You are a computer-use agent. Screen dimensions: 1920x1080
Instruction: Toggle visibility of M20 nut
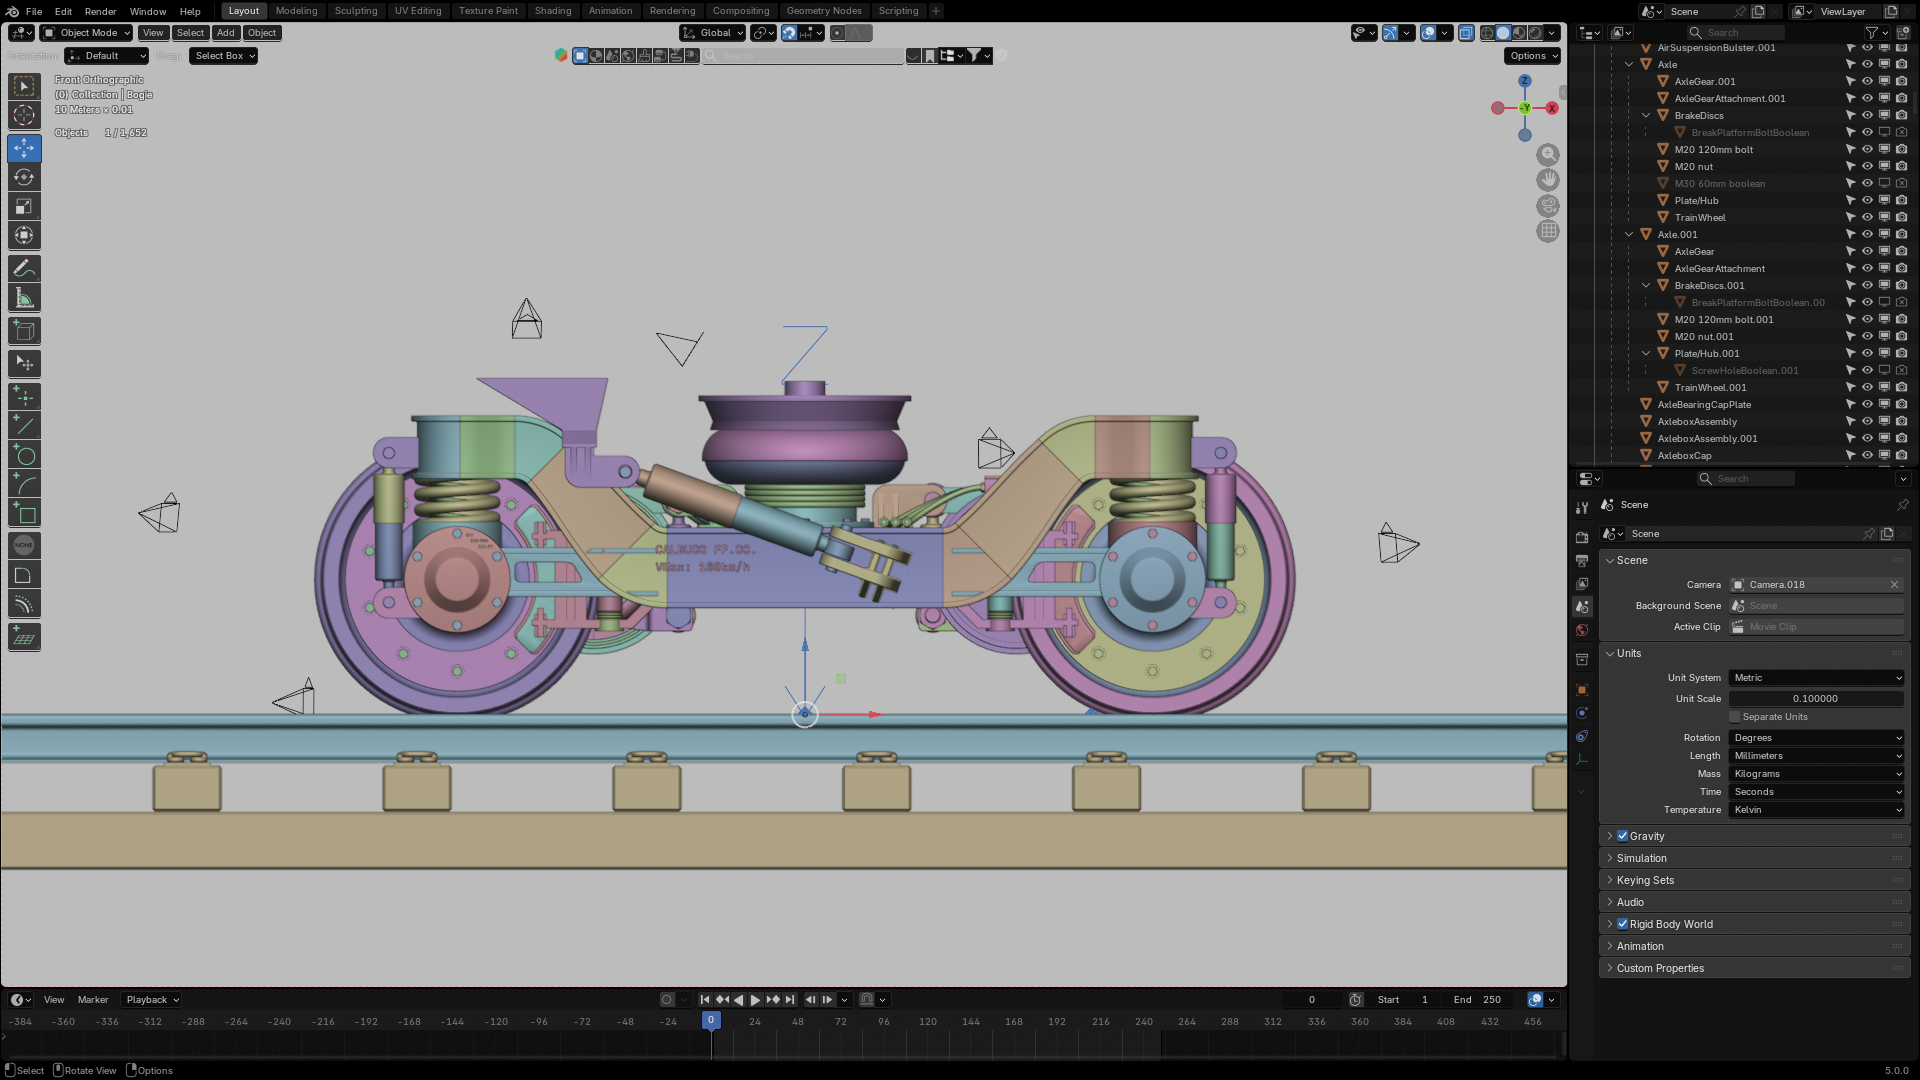[1866, 167]
